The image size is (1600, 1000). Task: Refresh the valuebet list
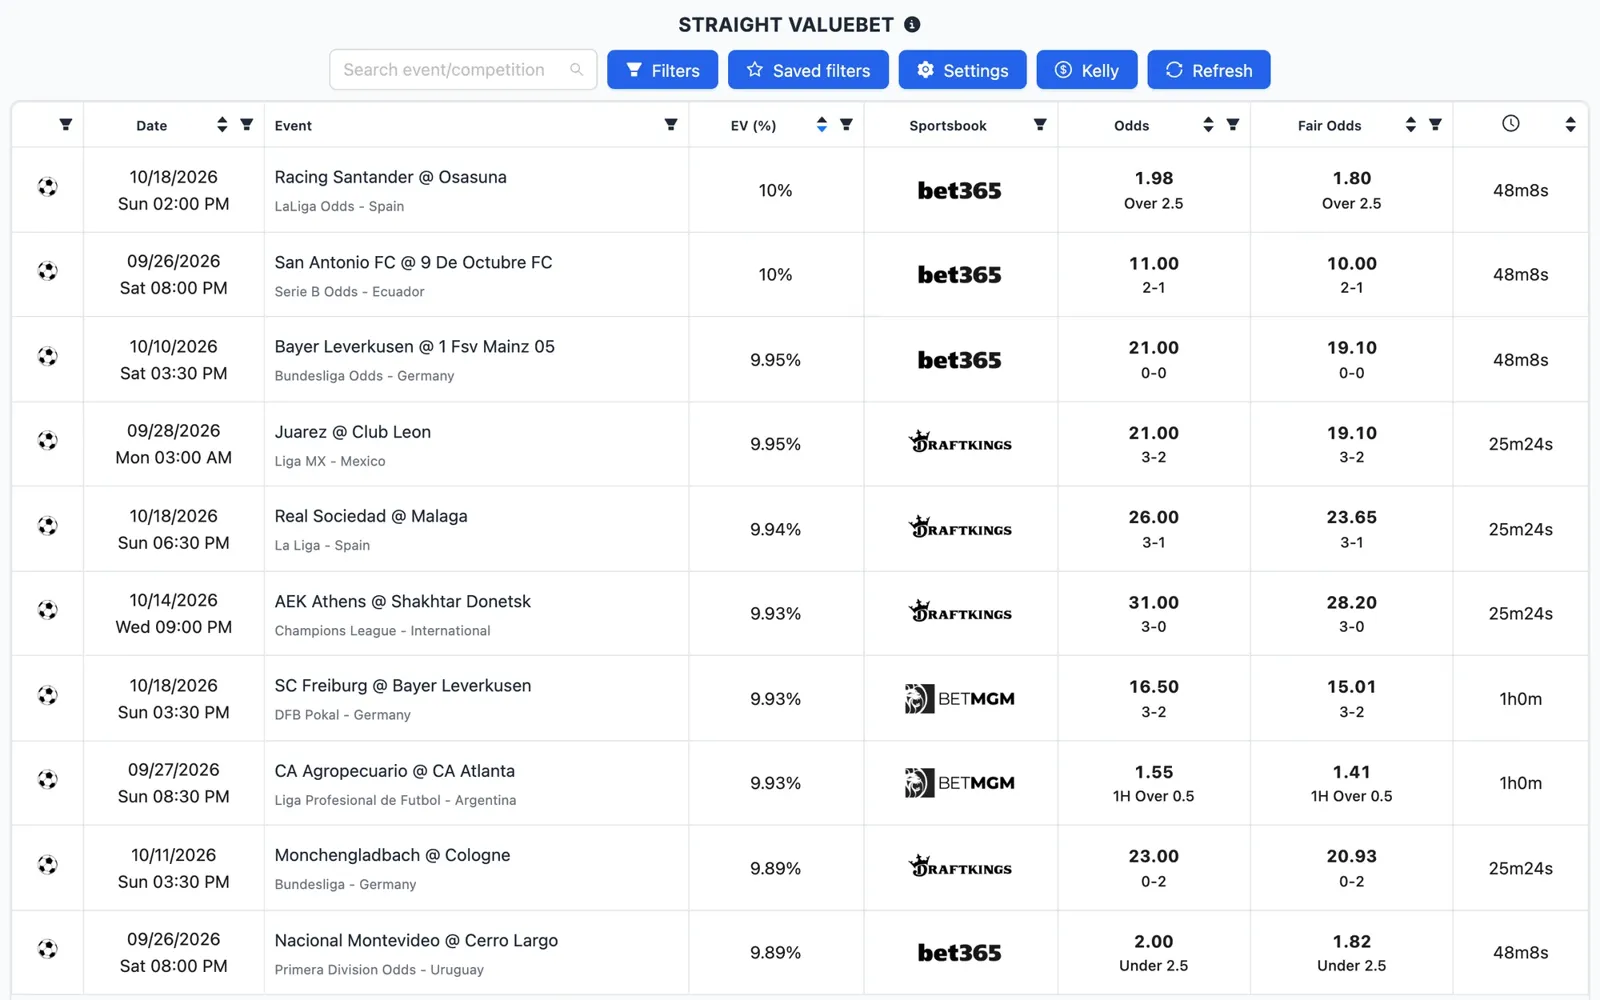[1209, 70]
